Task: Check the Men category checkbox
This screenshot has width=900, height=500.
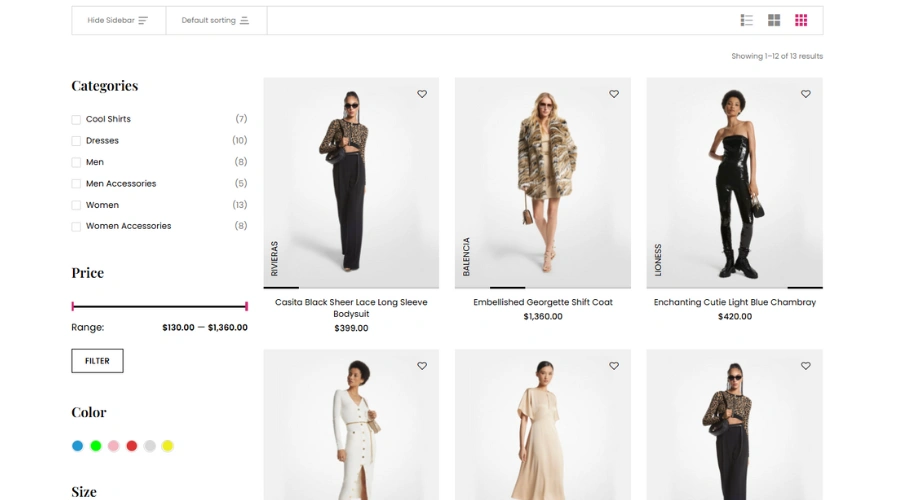Action: [76, 162]
